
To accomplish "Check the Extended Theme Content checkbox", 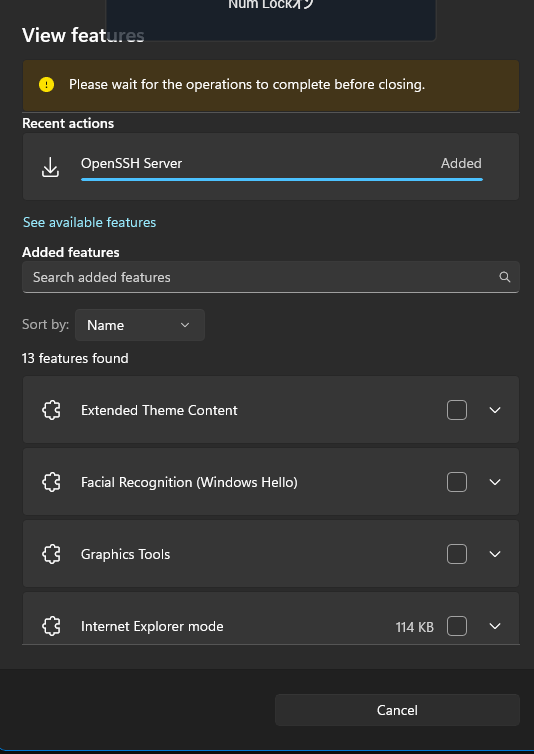I will (457, 410).
